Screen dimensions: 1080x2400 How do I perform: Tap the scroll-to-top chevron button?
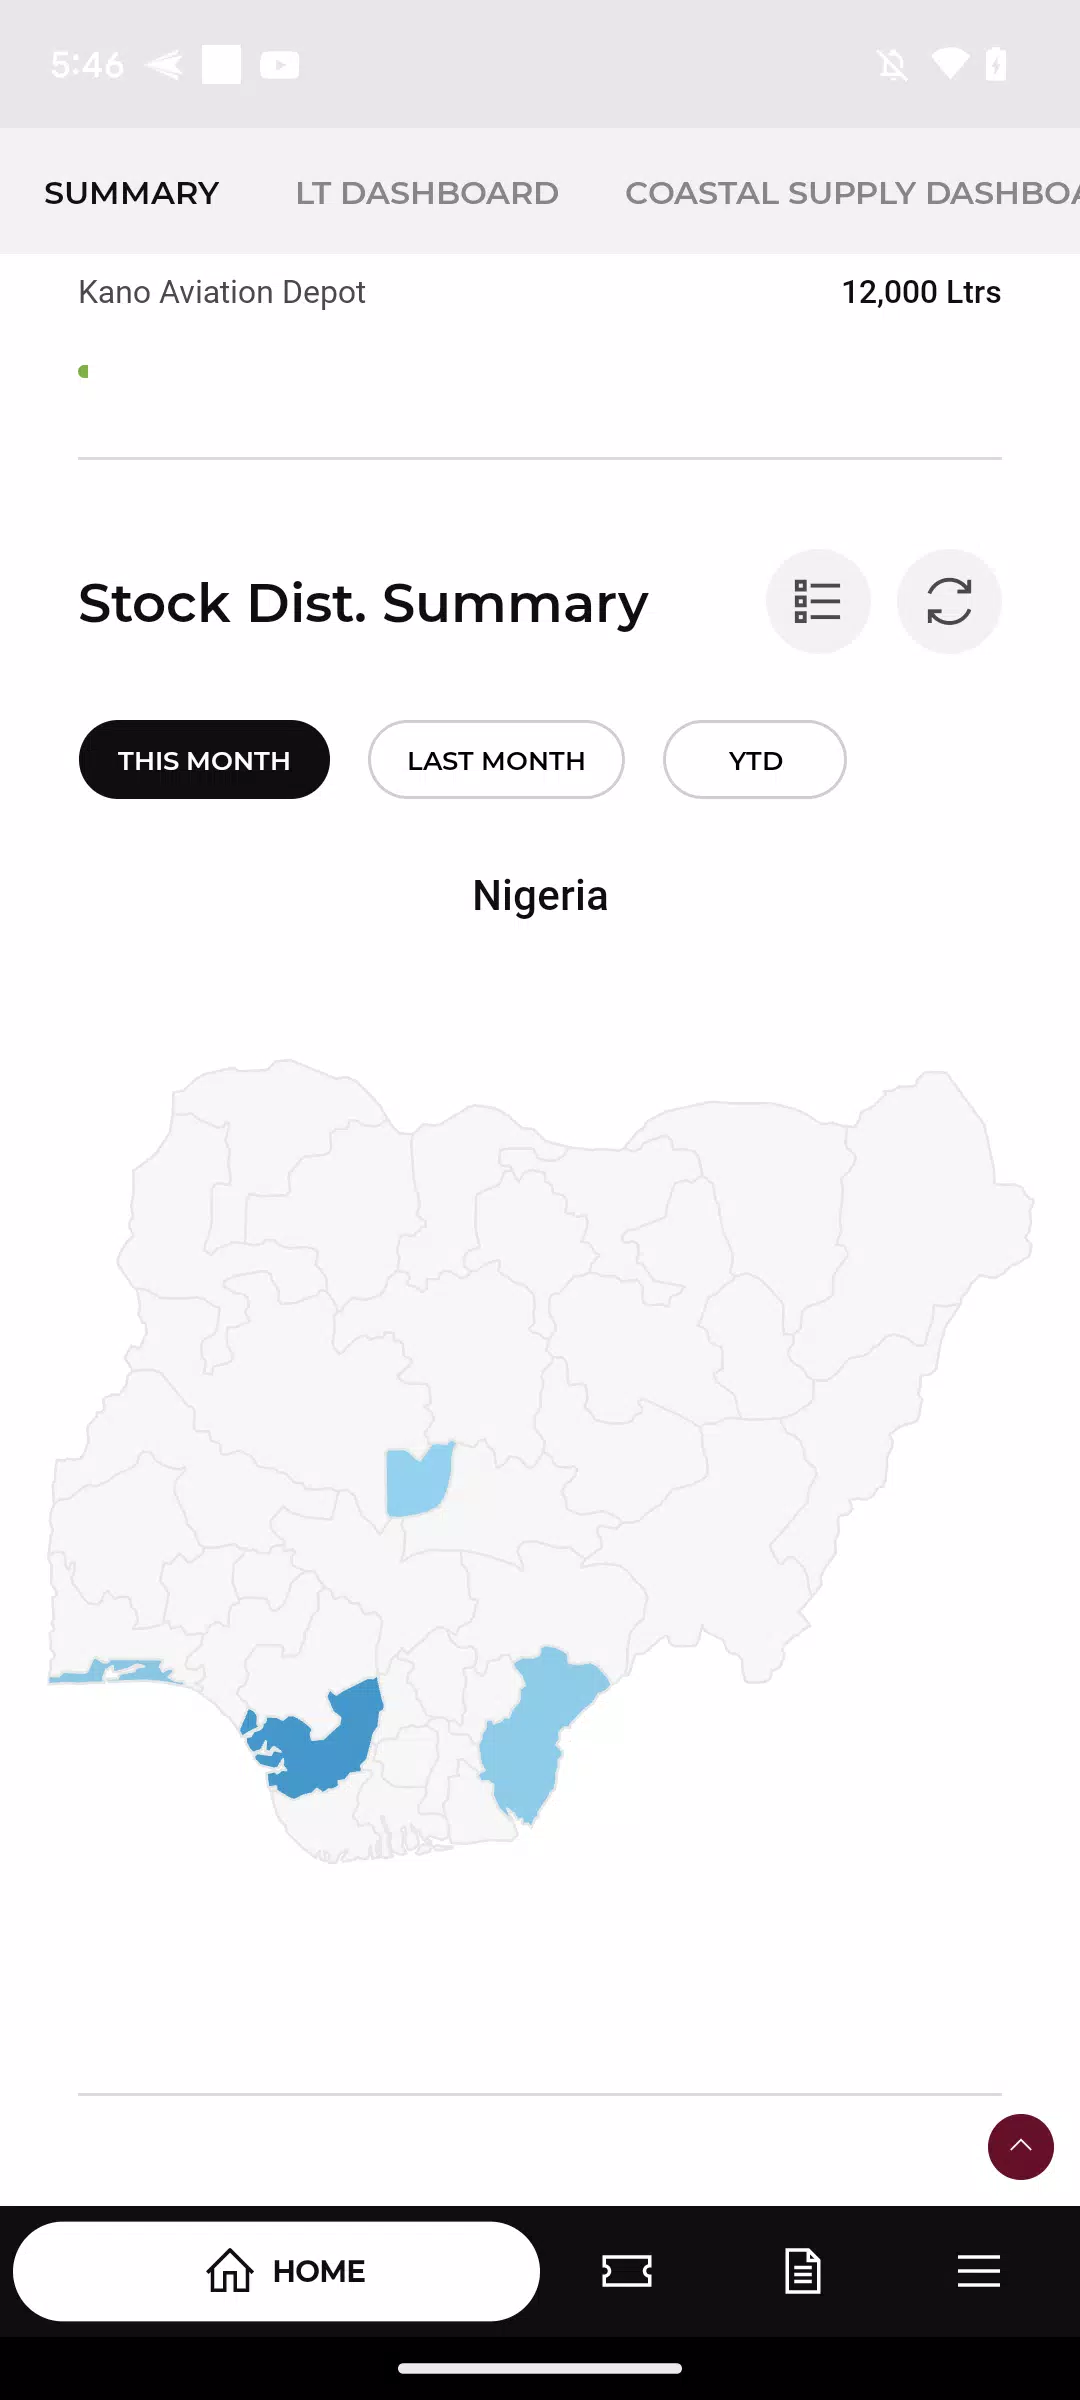click(1020, 2146)
